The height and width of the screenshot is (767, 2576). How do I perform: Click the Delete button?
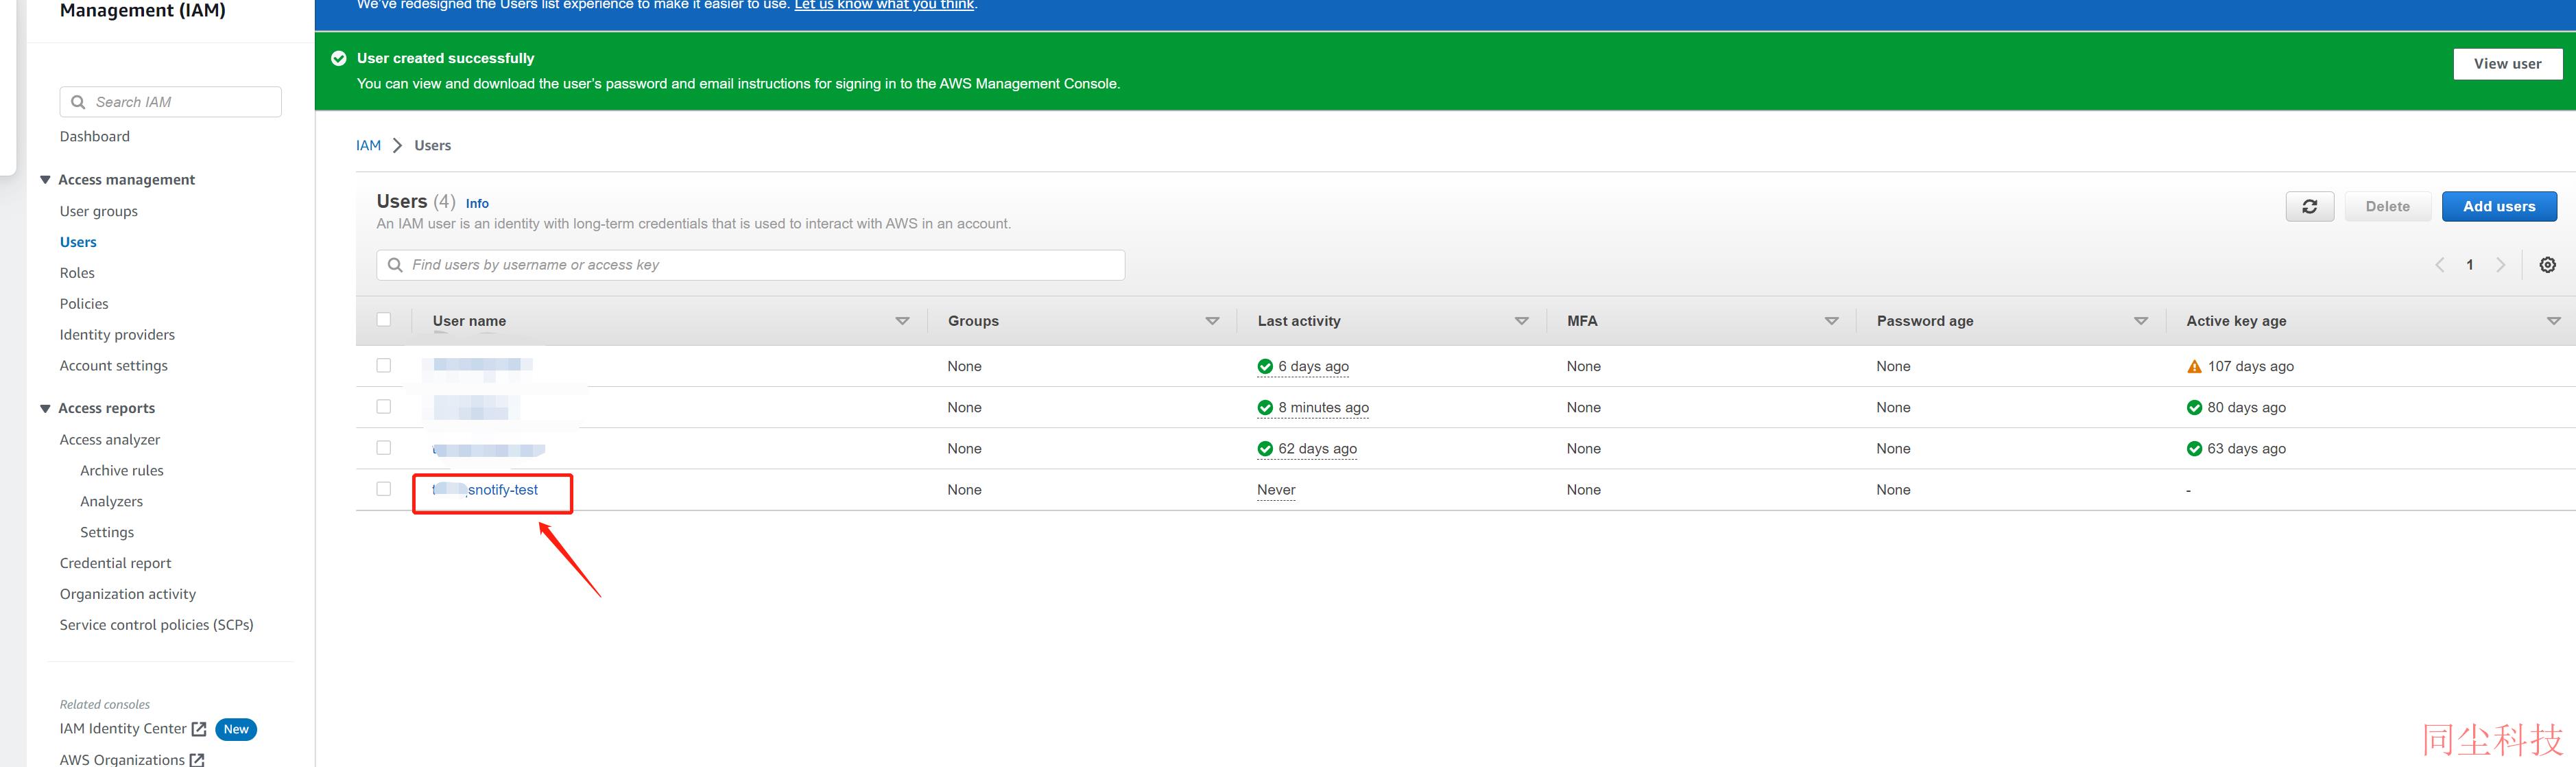click(2387, 206)
